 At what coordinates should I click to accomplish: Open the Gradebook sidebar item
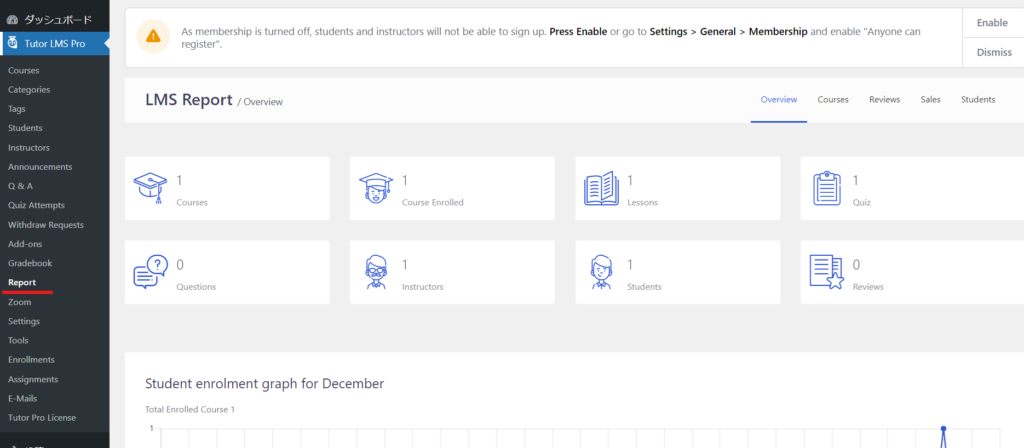coord(29,263)
